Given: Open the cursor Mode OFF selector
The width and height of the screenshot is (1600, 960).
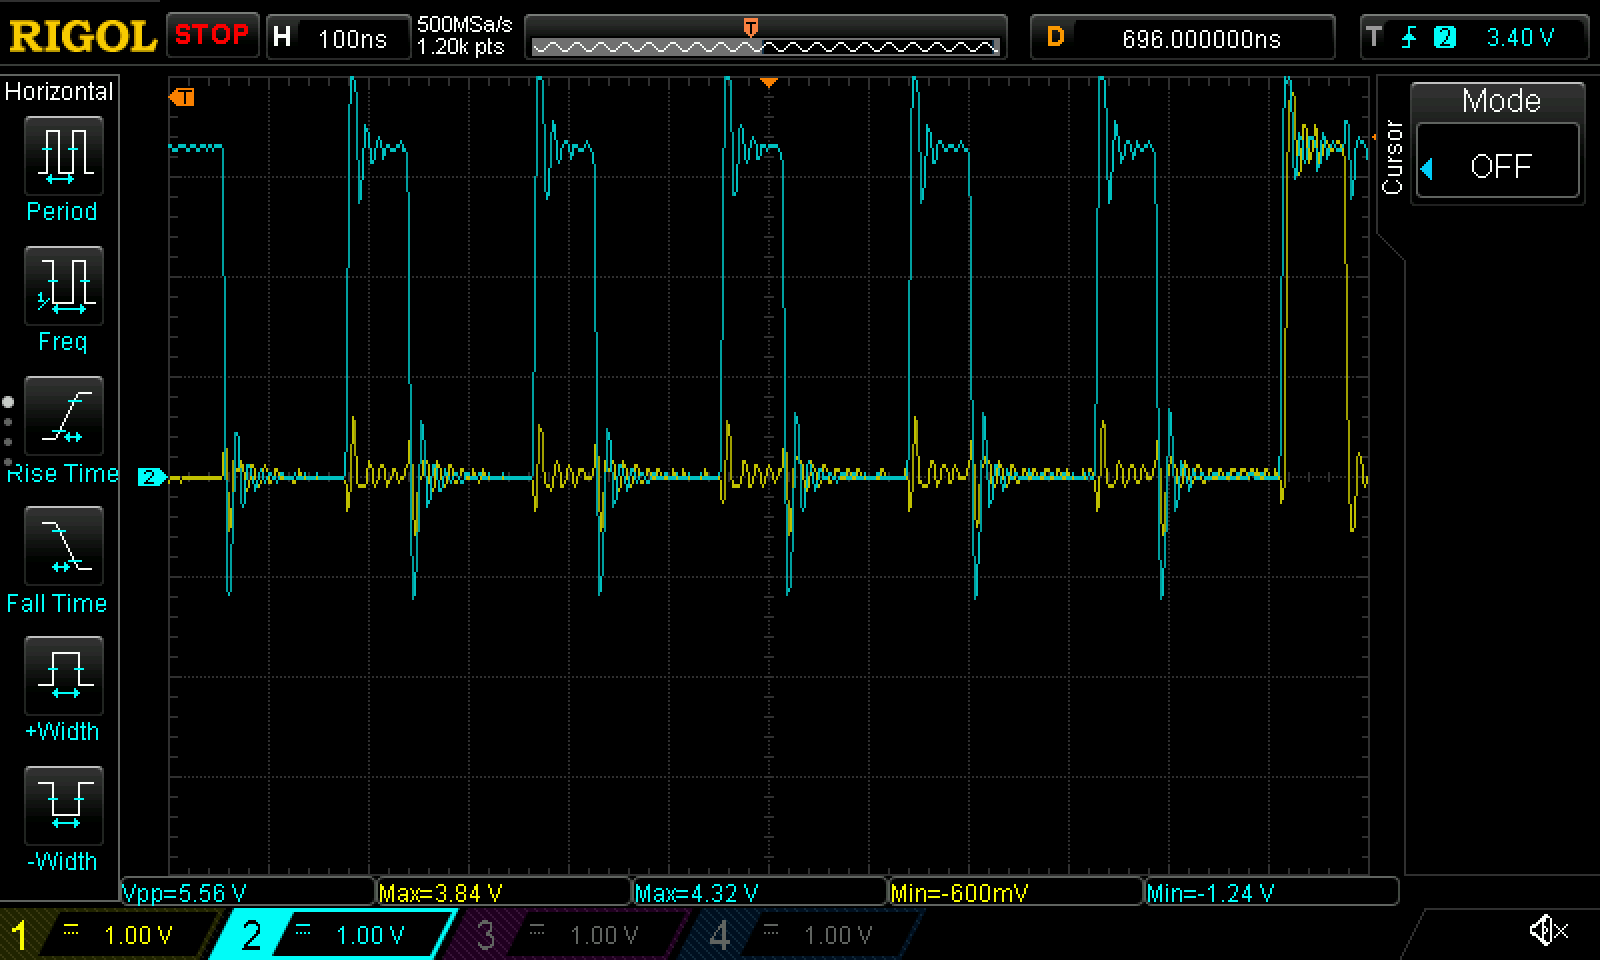Looking at the screenshot, I should point(1499,166).
